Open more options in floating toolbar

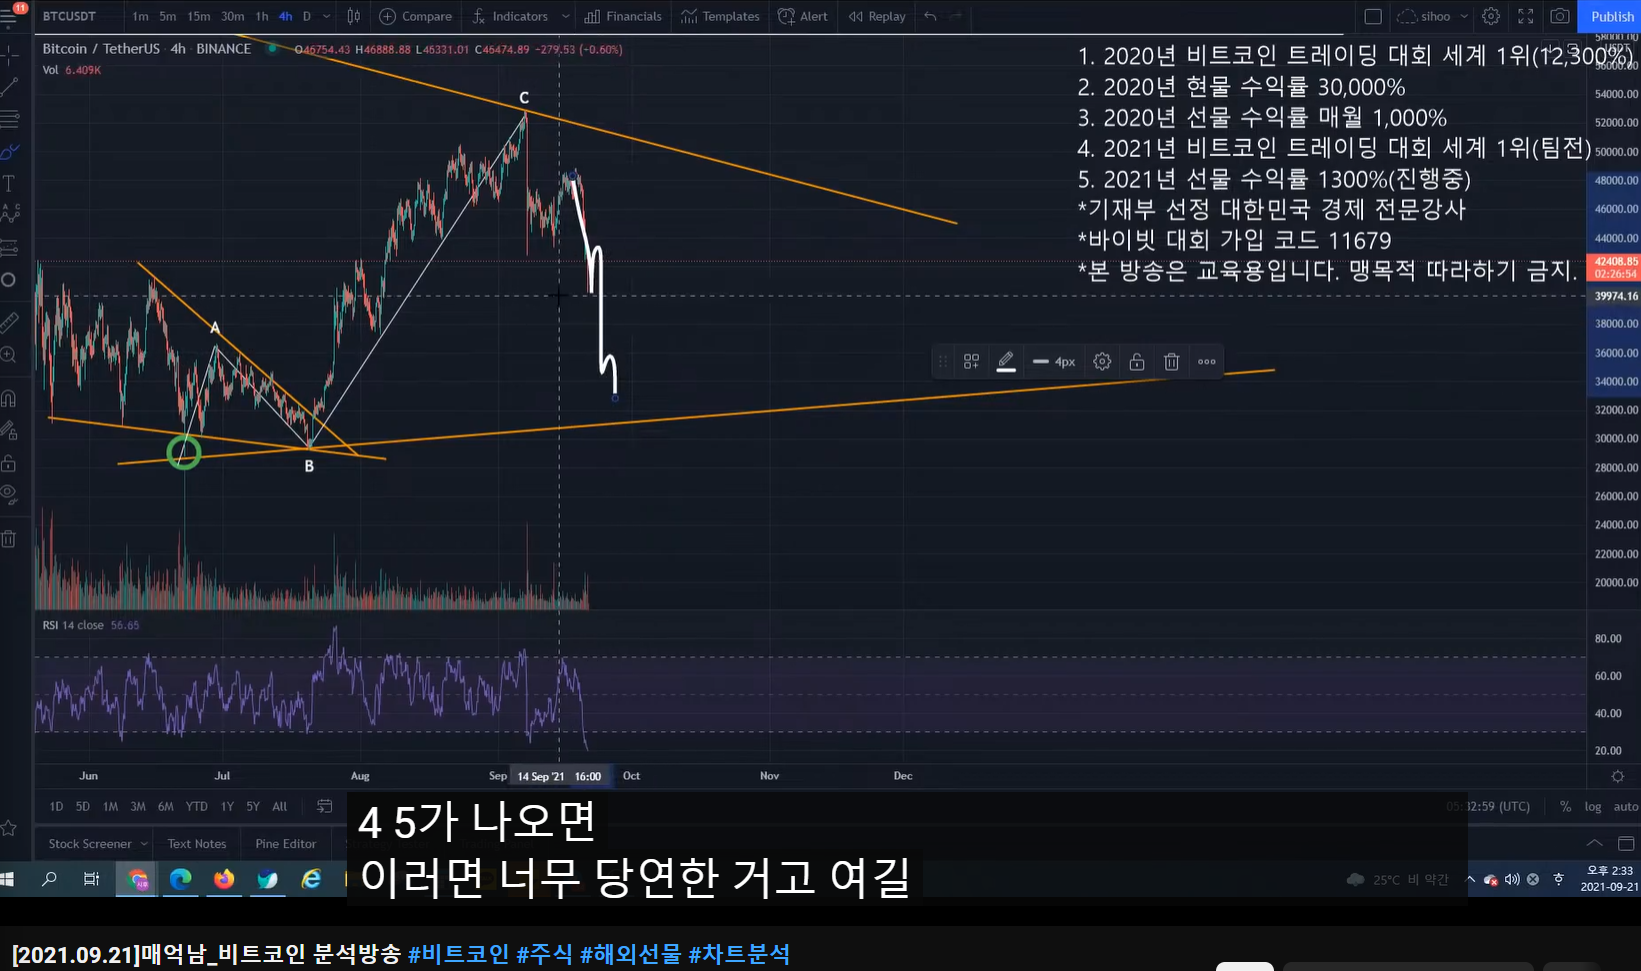pos(1207,362)
